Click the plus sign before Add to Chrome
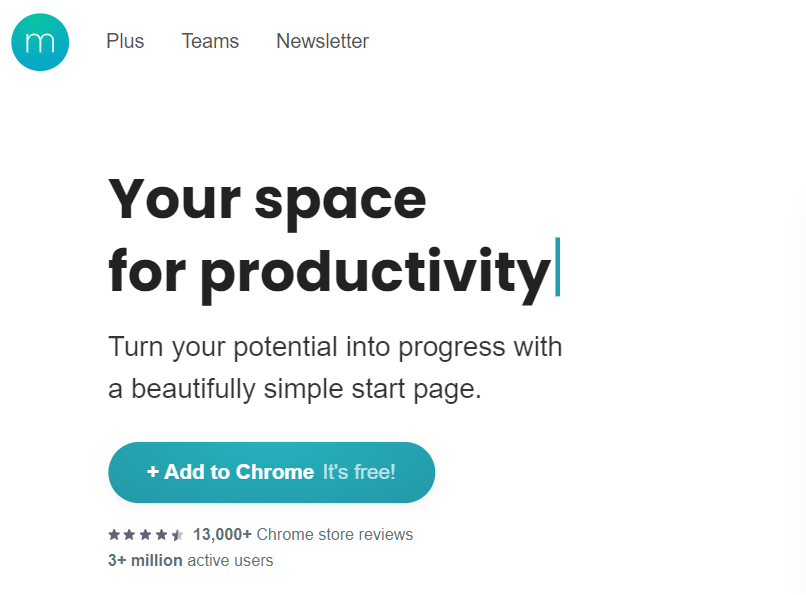The width and height of the screenshot is (806, 595). [153, 472]
